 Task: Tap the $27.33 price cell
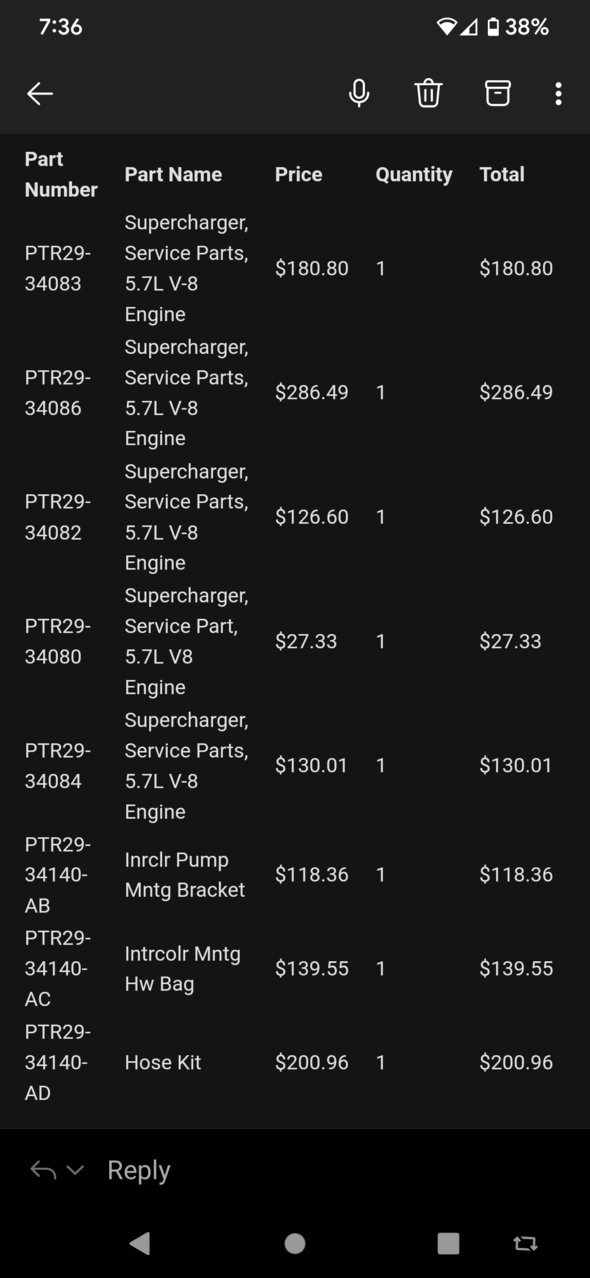(306, 641)
